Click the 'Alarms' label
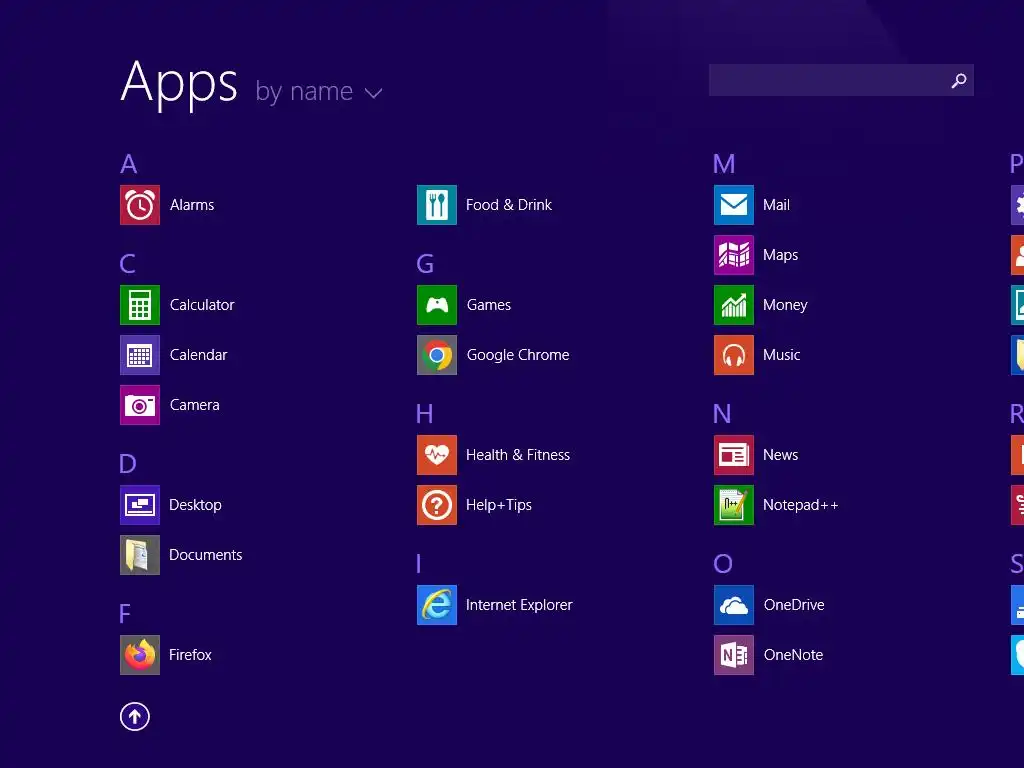Screen dimensions: 1024x768 point(192,205)
